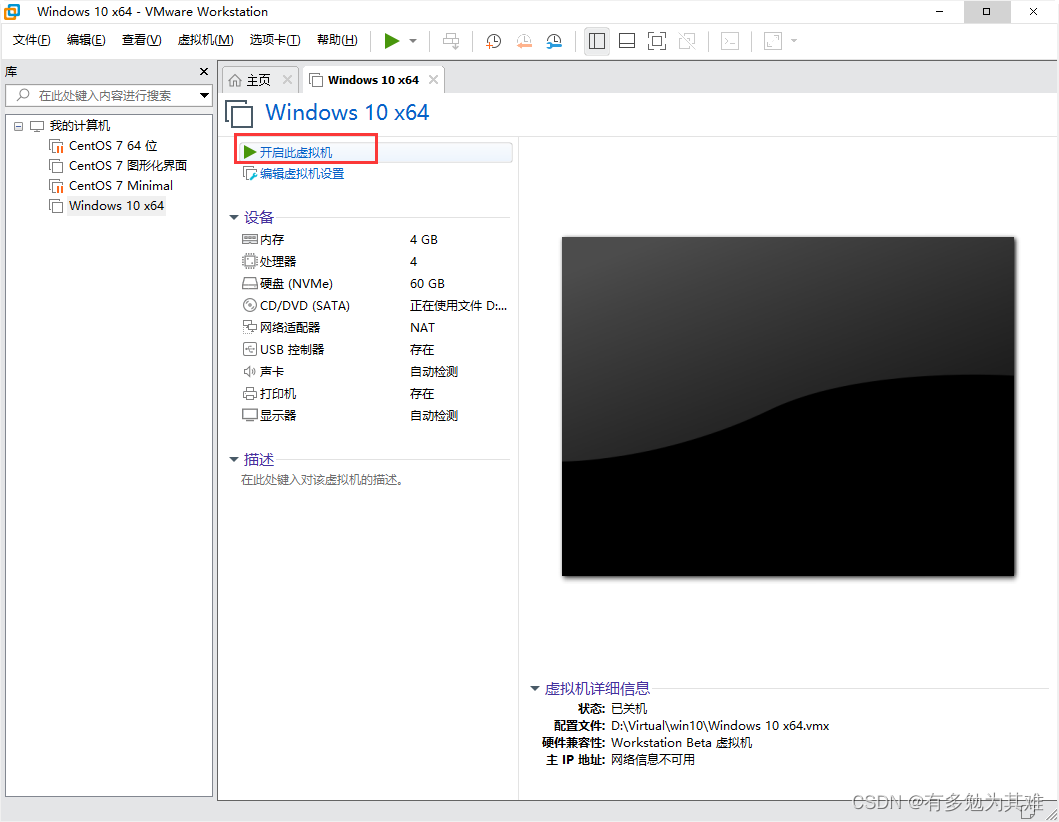
Task: Select the 网络适配器 device row
Action: tap(375, 328)
